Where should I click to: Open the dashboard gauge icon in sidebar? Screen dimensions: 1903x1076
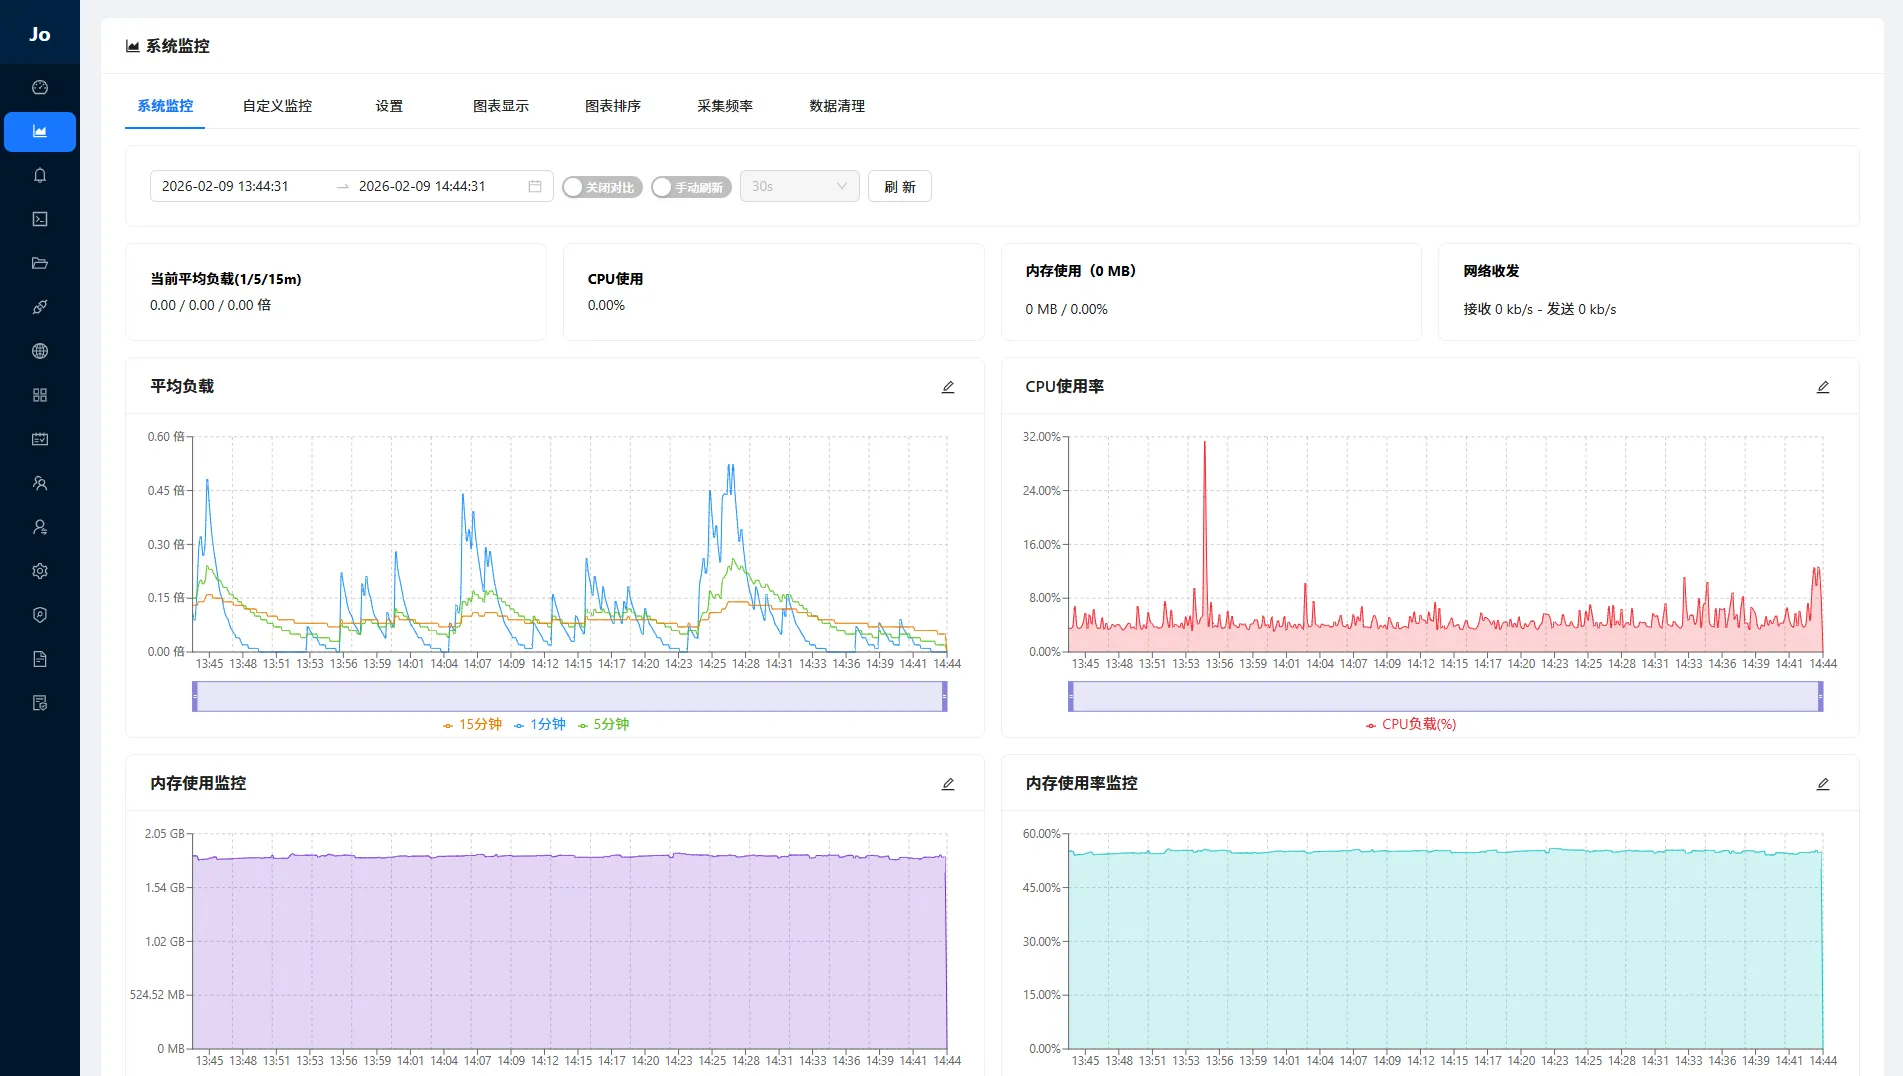click(x=40, y=88)
